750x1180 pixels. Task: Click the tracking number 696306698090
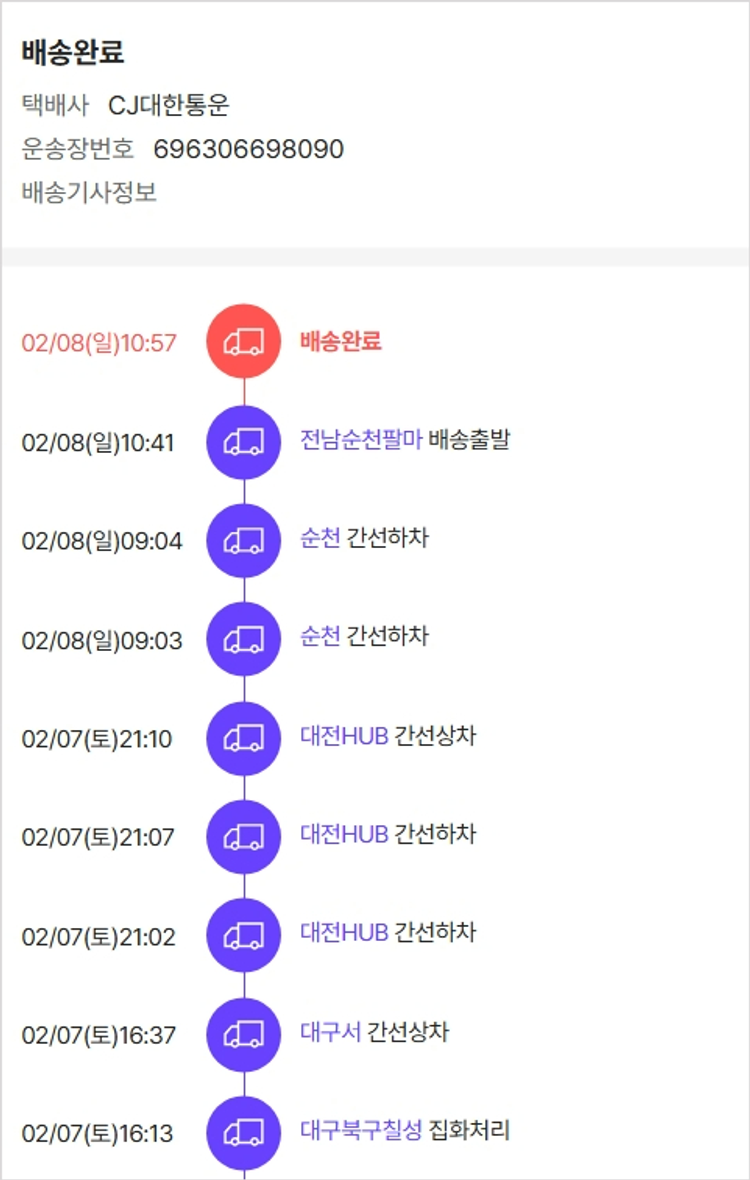pyautogui.click(x=248, y=149)
